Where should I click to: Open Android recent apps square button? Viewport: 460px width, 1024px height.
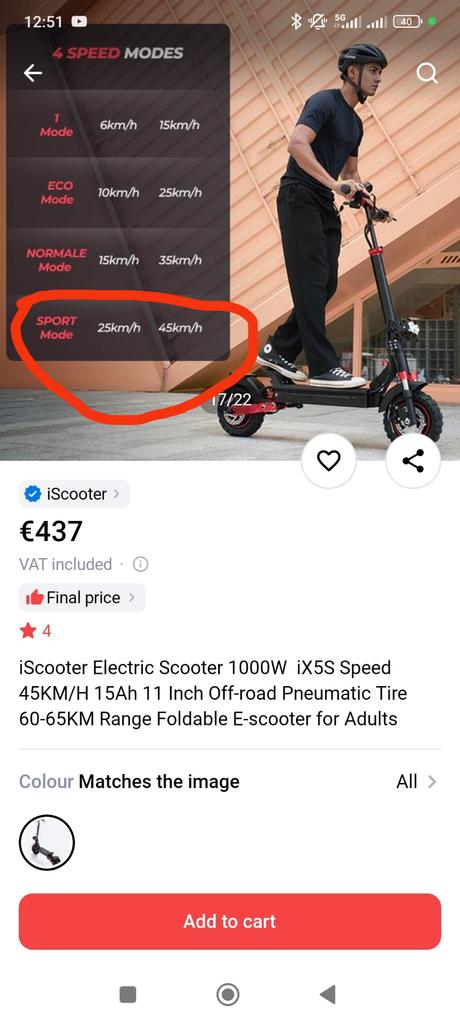pyautogui.click(x=128, y=995)
